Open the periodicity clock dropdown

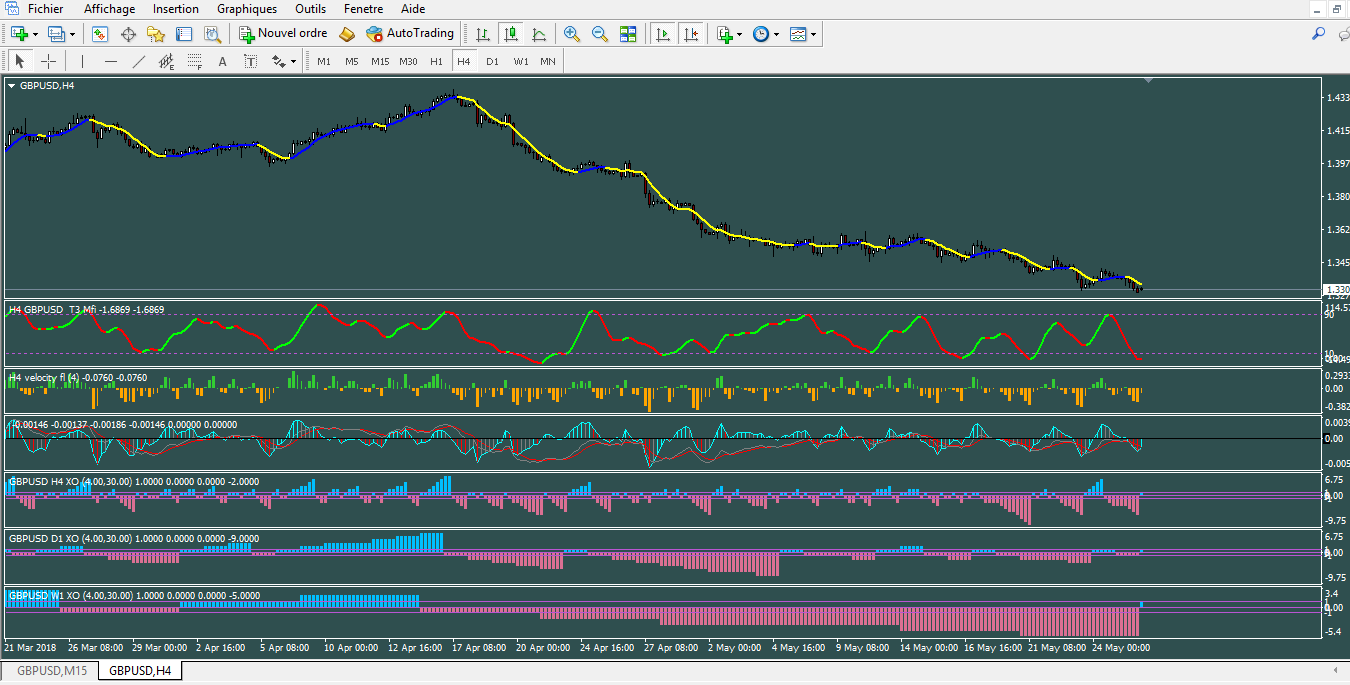(776, 34)
